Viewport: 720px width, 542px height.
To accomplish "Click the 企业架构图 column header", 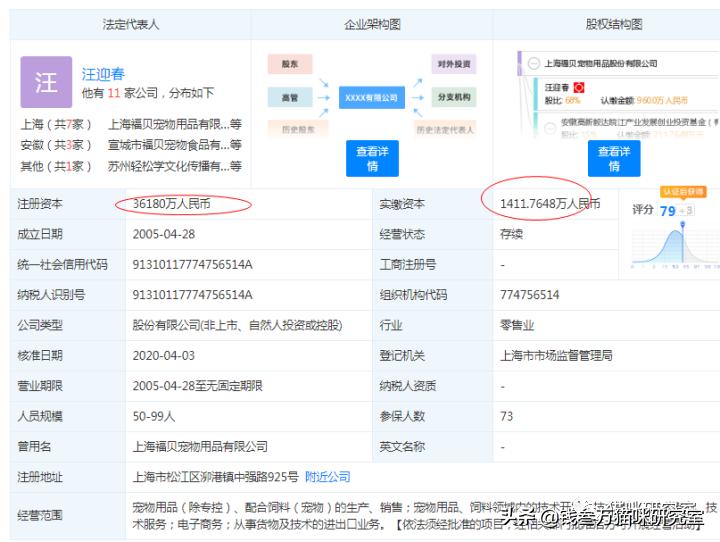I will [x=372, y=24].
